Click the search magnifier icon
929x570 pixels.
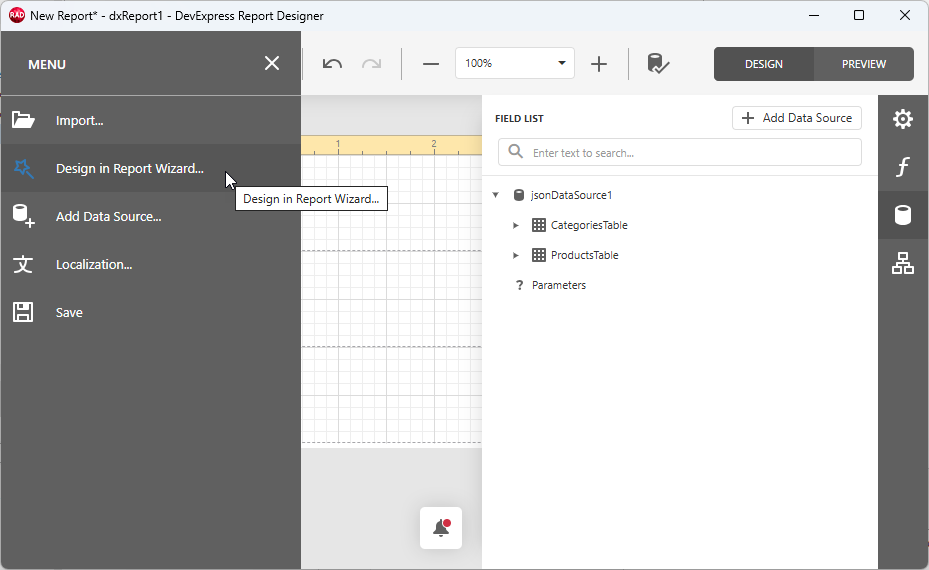(x=515, y=152)
